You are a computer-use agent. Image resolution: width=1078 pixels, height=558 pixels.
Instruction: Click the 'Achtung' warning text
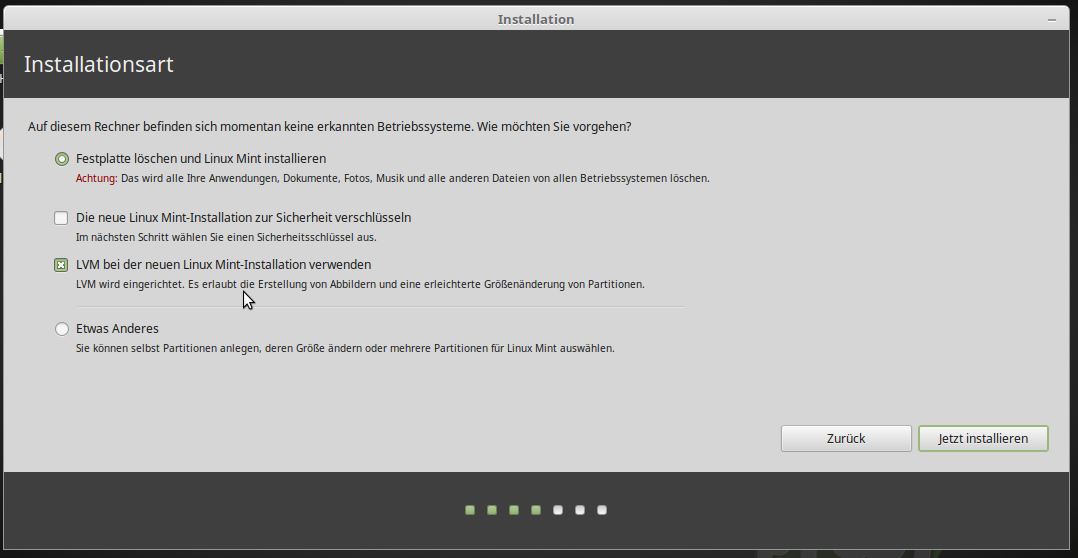96,179
